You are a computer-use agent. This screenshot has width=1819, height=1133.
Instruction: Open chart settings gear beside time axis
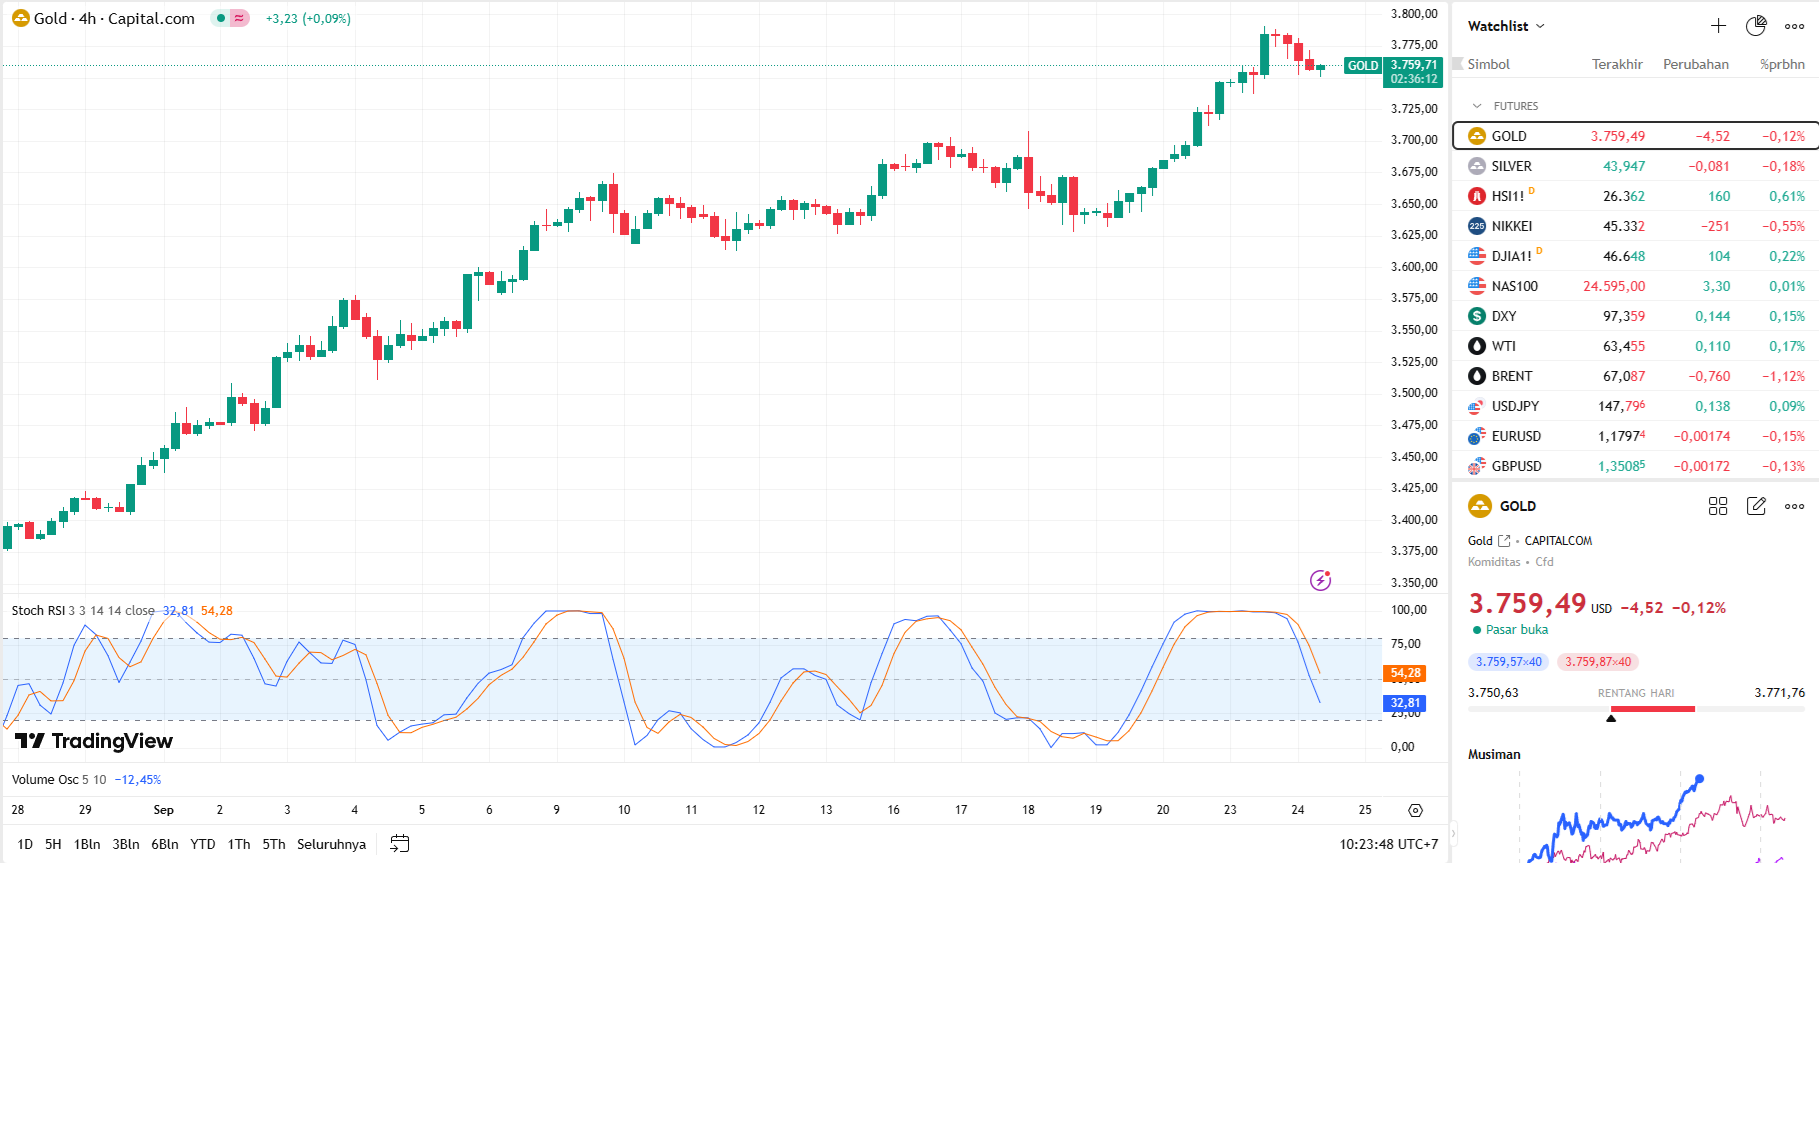pyautogui.click(x=1415, y=810)
